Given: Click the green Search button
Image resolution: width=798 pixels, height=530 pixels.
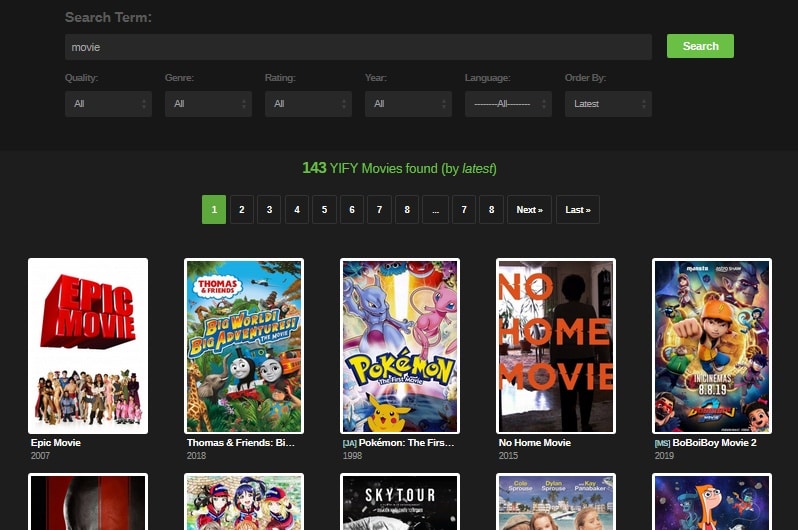Looking at the screenshot, I should [700, 46].
